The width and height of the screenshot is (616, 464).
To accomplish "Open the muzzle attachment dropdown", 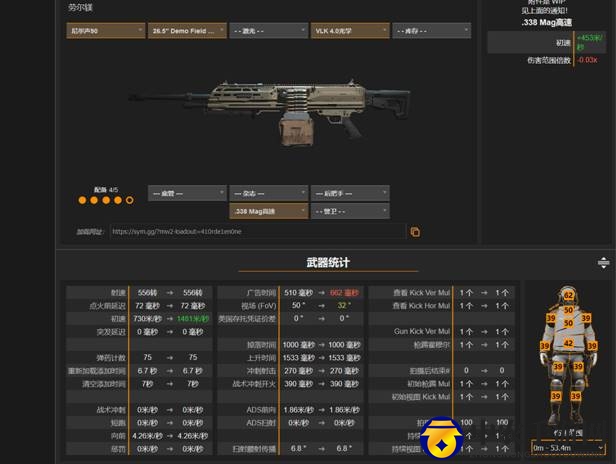I will pyautogui.click(x=106, y=31).
